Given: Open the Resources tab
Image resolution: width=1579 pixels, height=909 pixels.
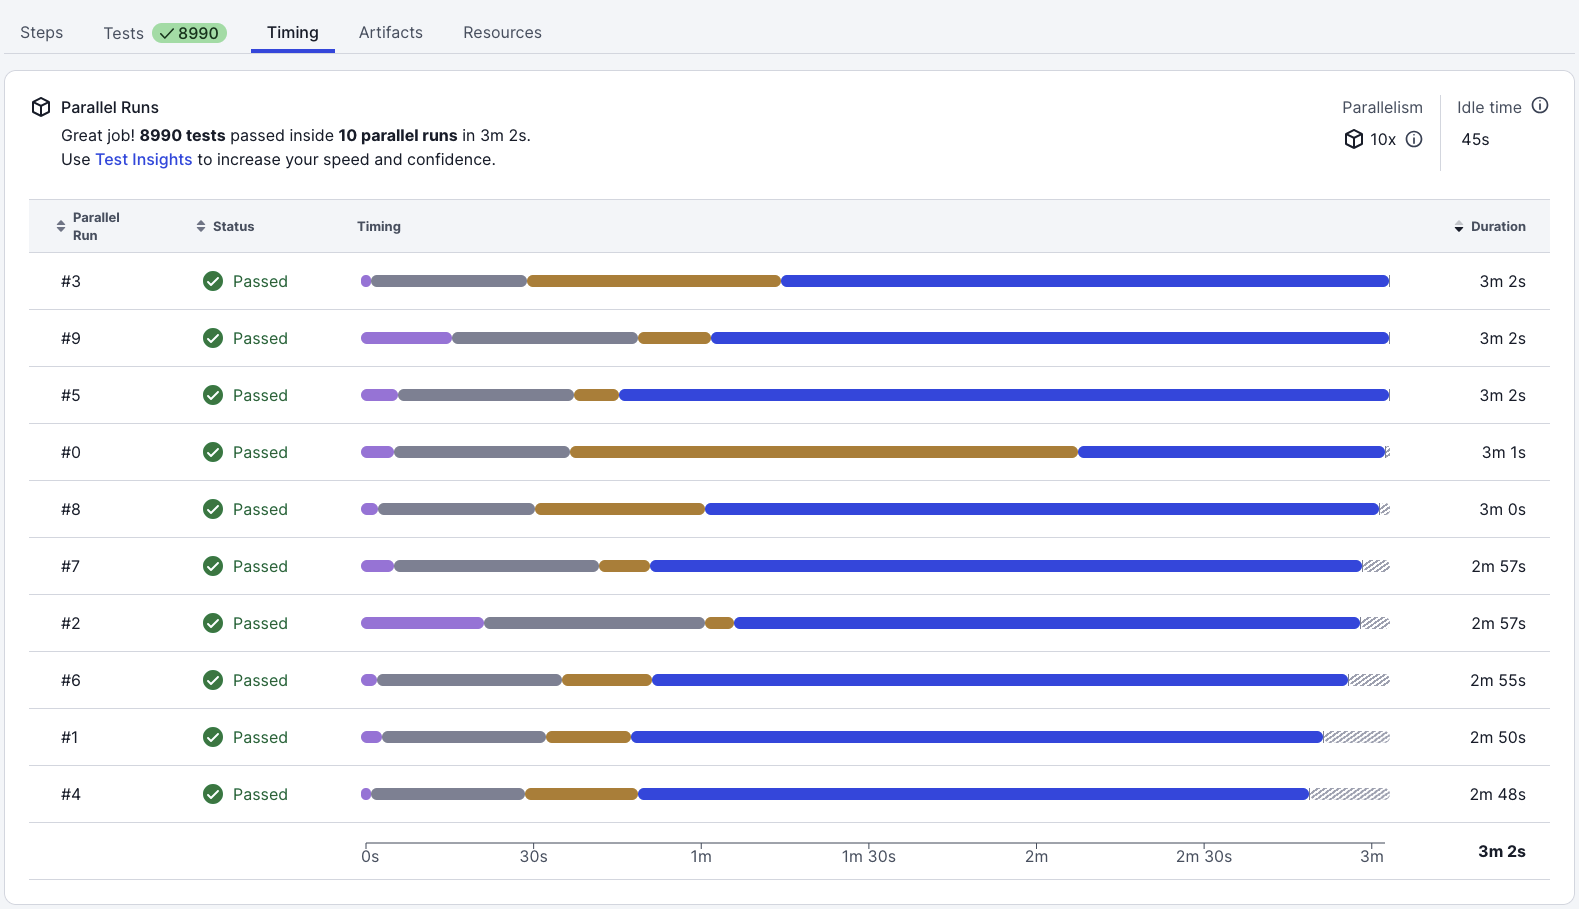Looking at the screenshot, I should [x=502, y=32].
